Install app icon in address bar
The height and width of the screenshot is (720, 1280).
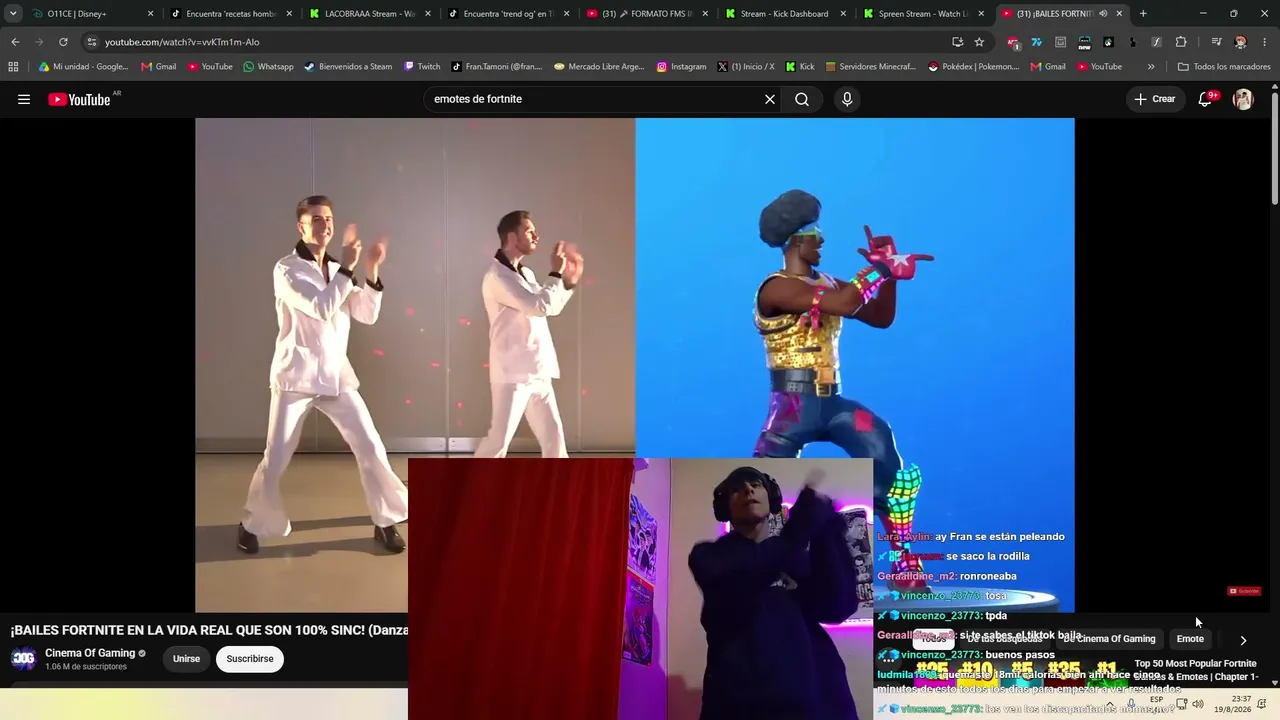click(x=957, y=42)
